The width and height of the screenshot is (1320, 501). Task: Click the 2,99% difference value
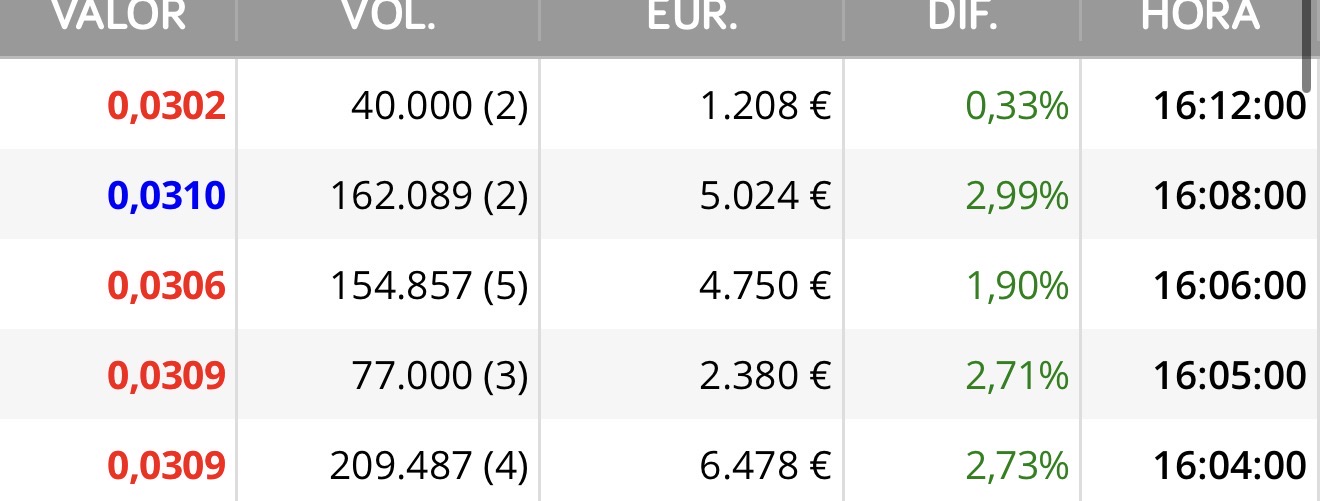[x=1018, y=196]
